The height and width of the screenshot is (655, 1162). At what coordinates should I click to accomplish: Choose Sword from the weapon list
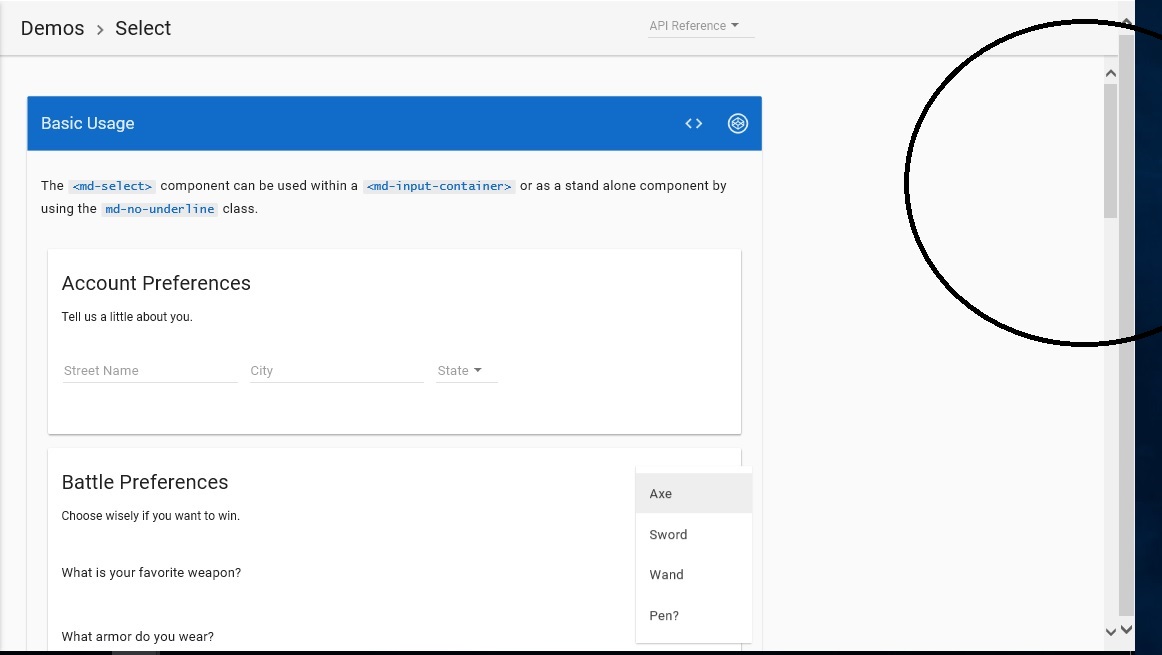pyautogui.click(x=694, y=534)
